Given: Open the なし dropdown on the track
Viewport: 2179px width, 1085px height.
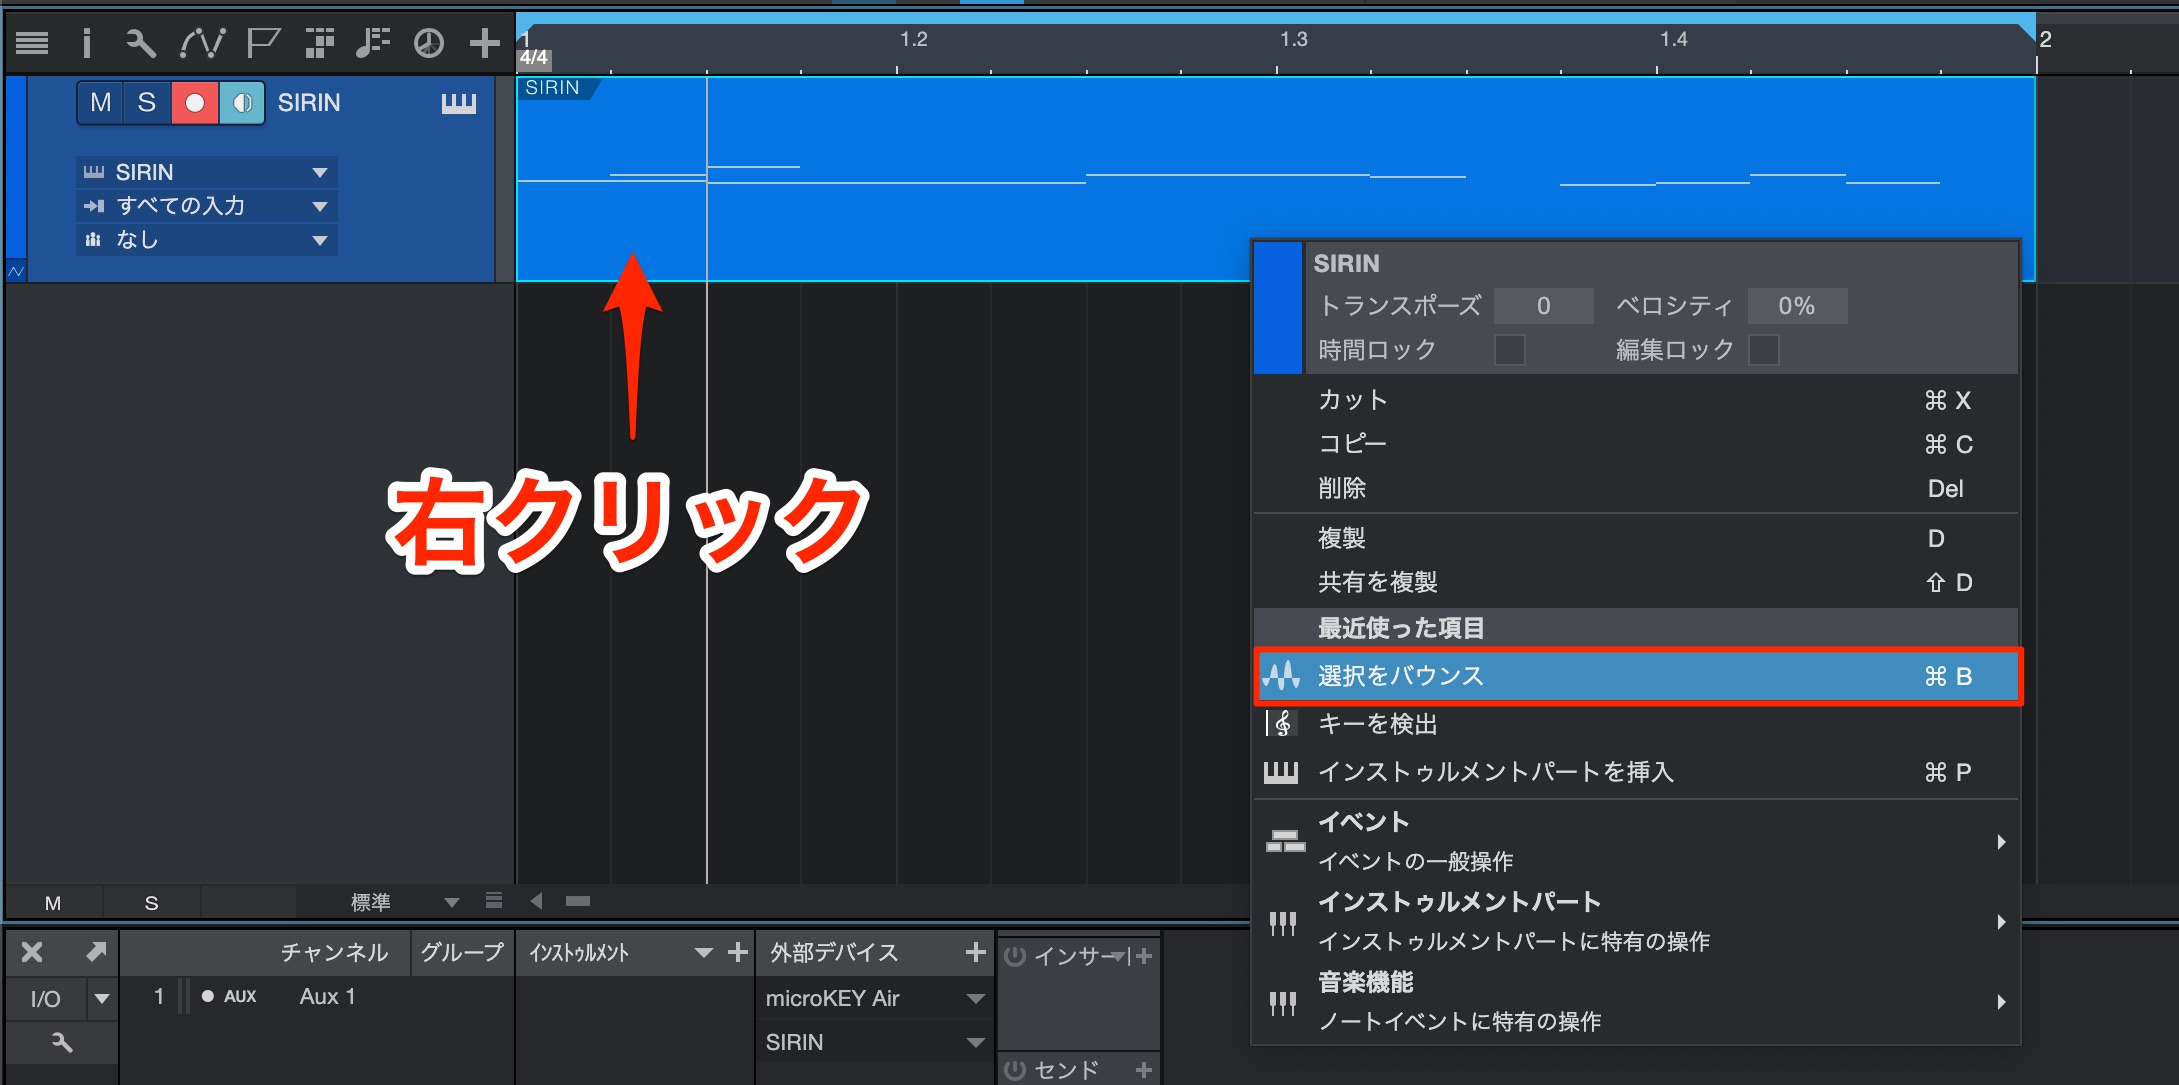Looking at the screenshot, I should coord(207,240).
